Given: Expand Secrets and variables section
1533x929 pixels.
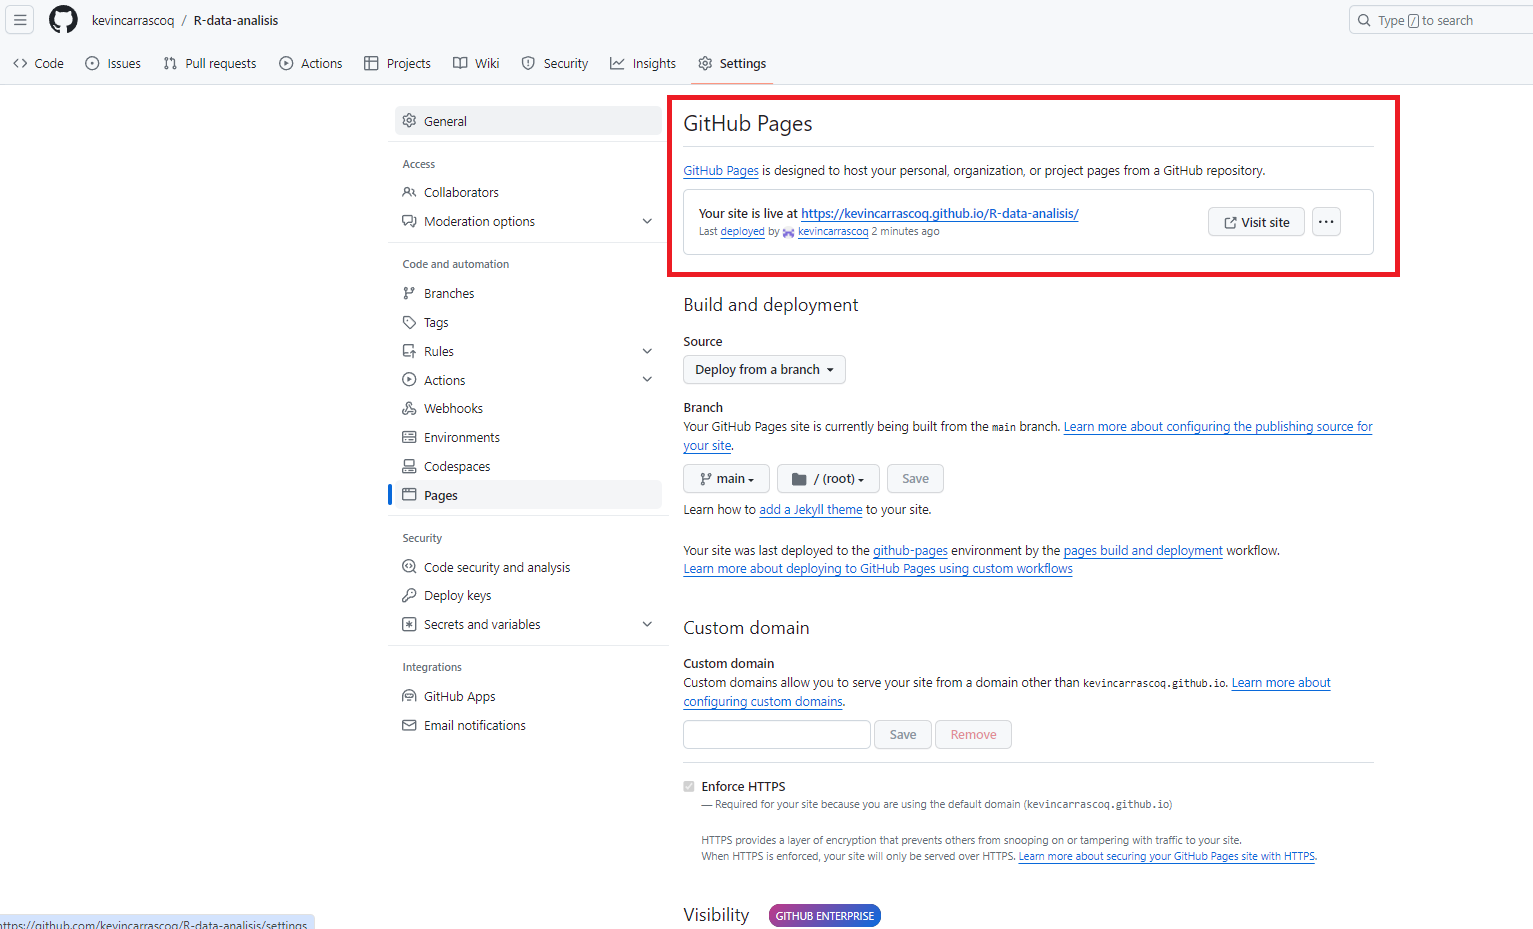Looking at the screenshot, I should coord(647,624).
